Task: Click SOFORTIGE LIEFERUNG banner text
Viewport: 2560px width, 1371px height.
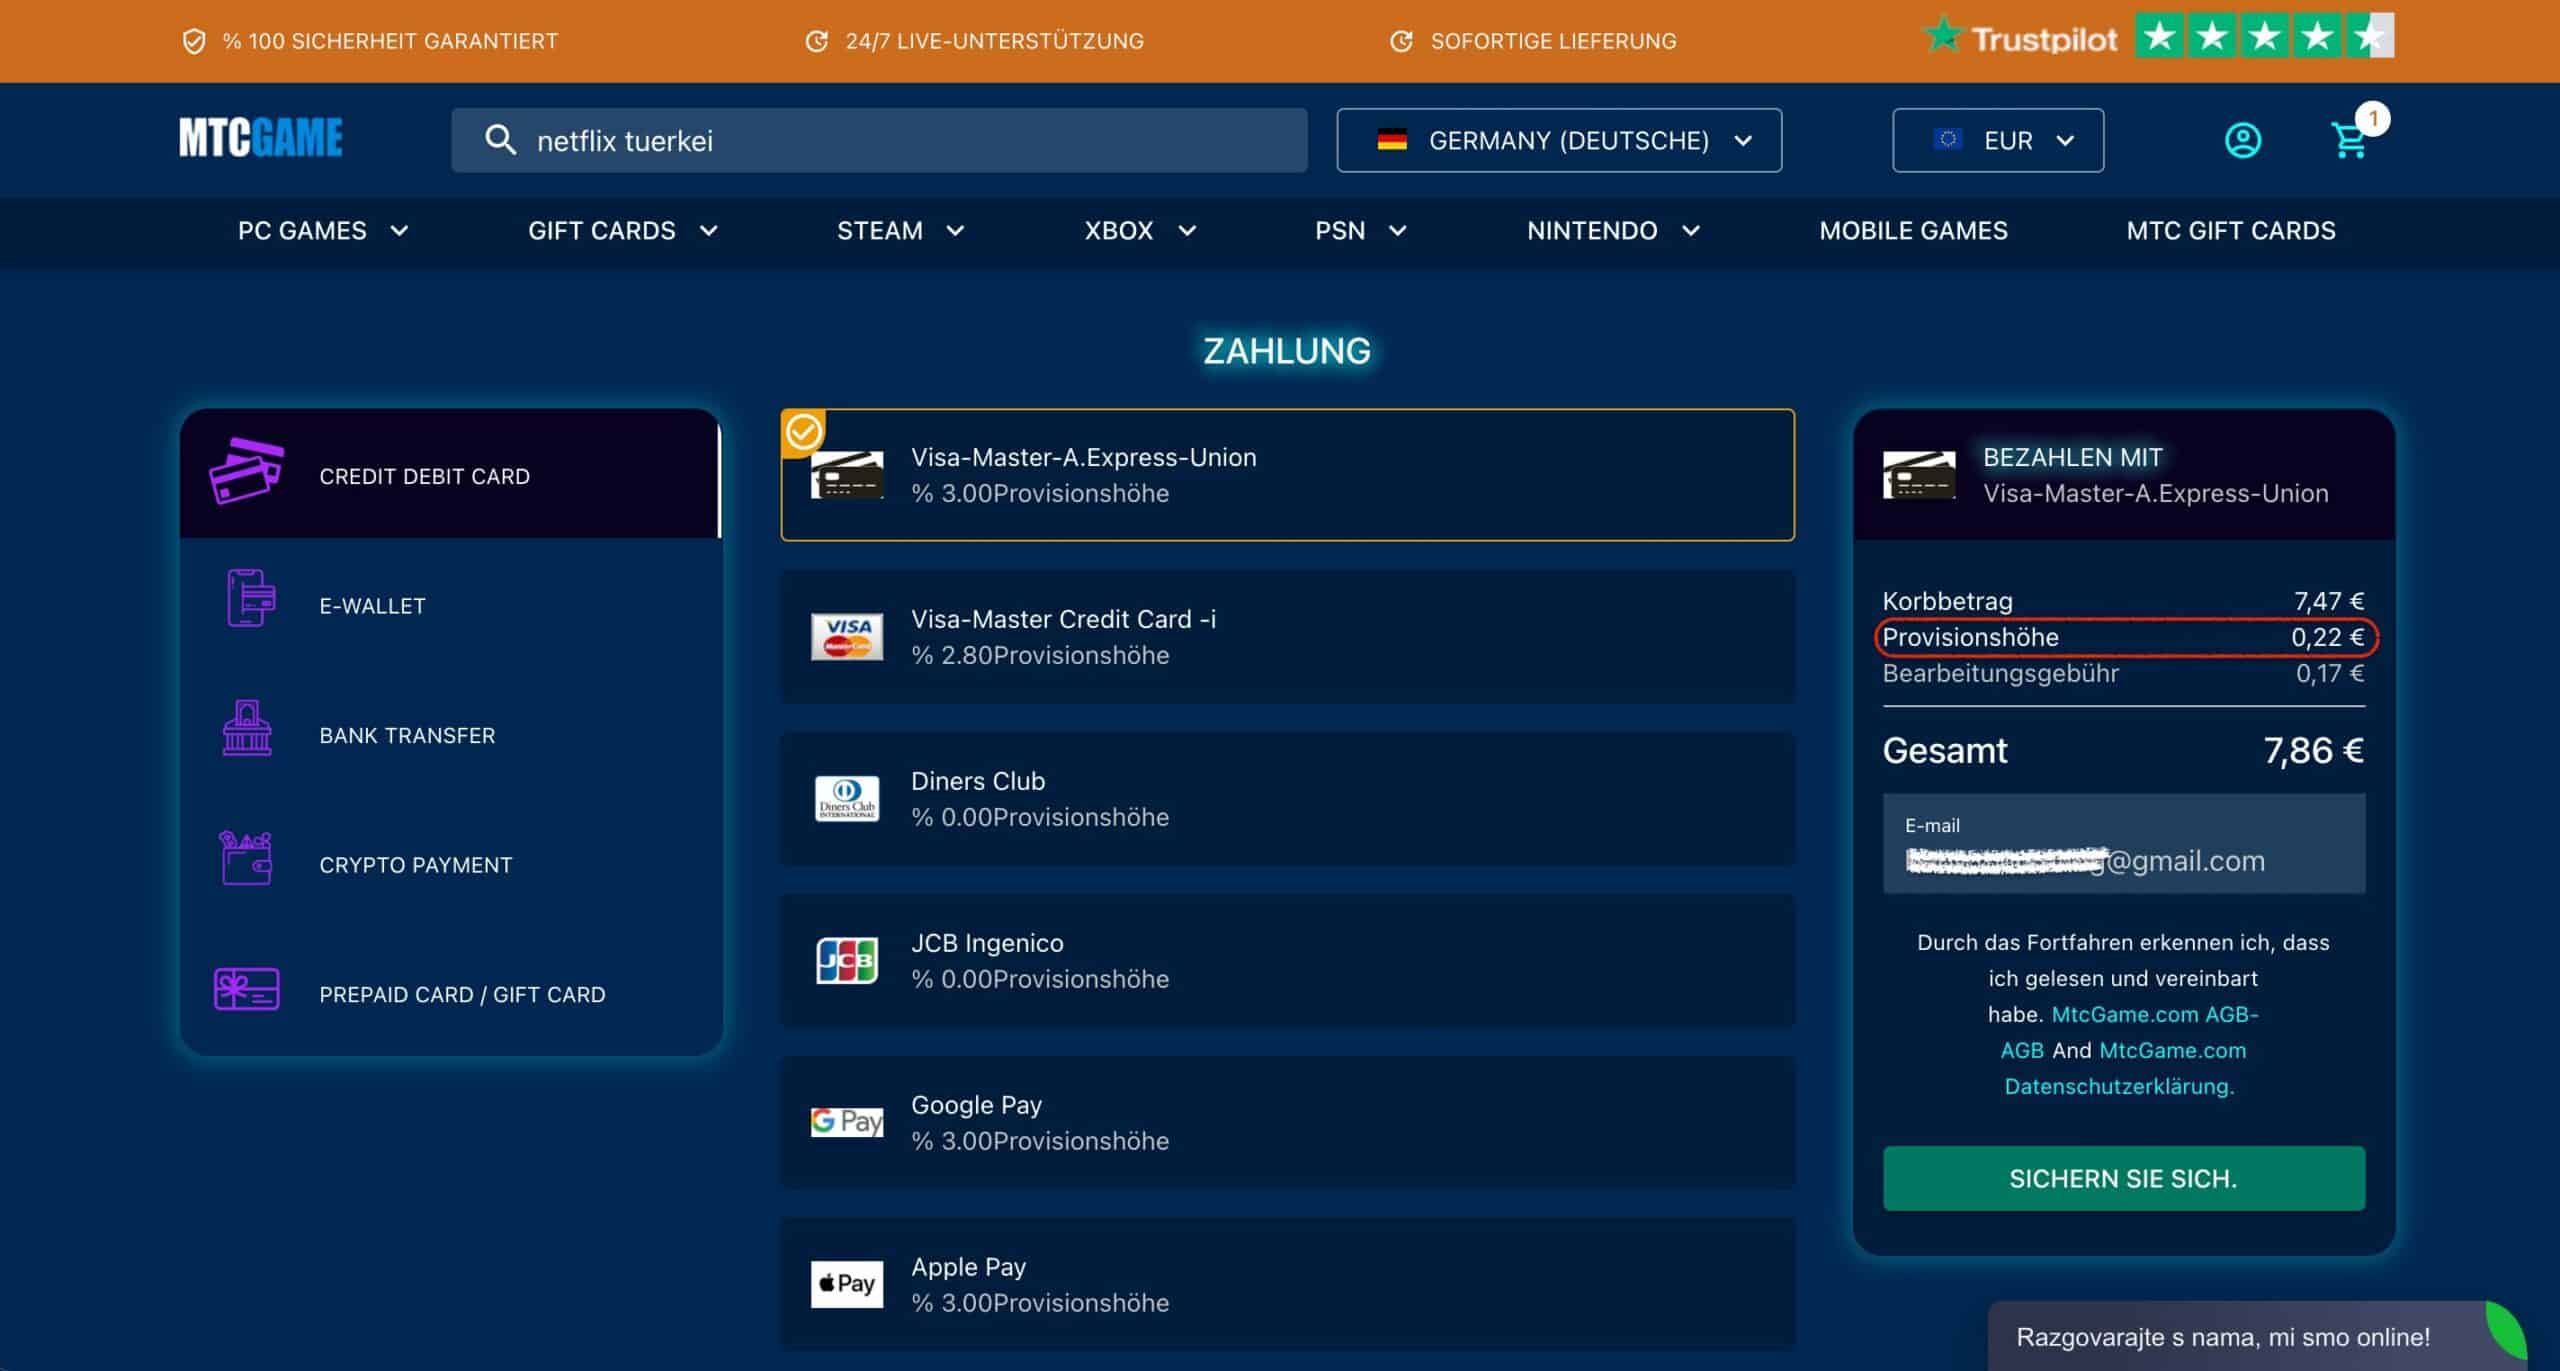Action: 1553,41
